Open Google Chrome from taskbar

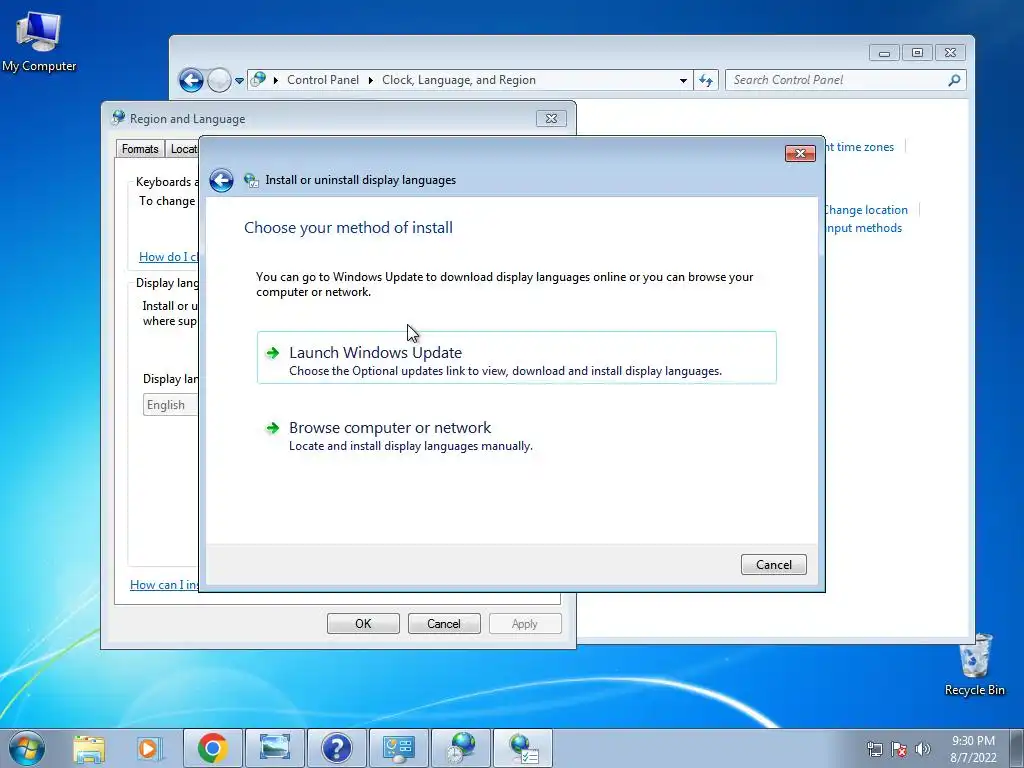[213, 748]
